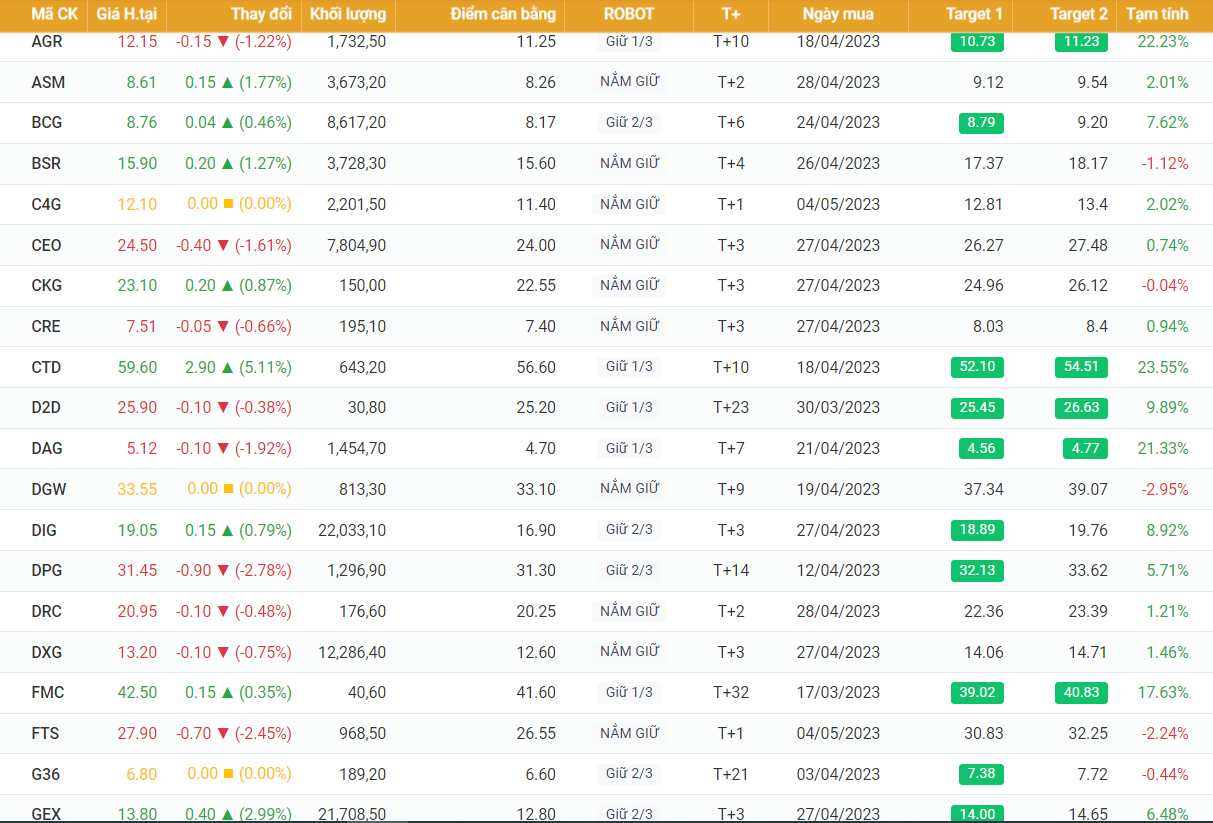Select the BSR ticker
This screenshot has height=823, width=1213.
click(46, 163)
